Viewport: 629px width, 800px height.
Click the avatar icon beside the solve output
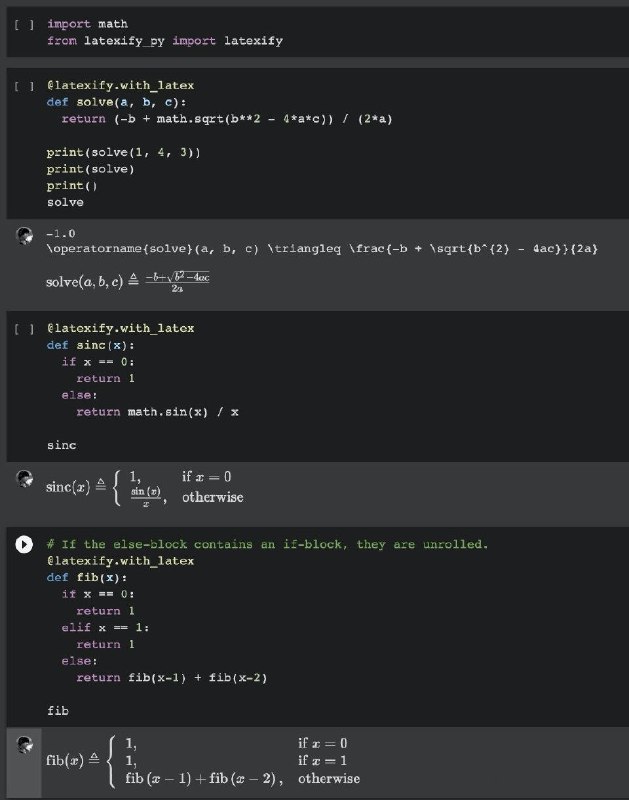(x=23, y=235)
